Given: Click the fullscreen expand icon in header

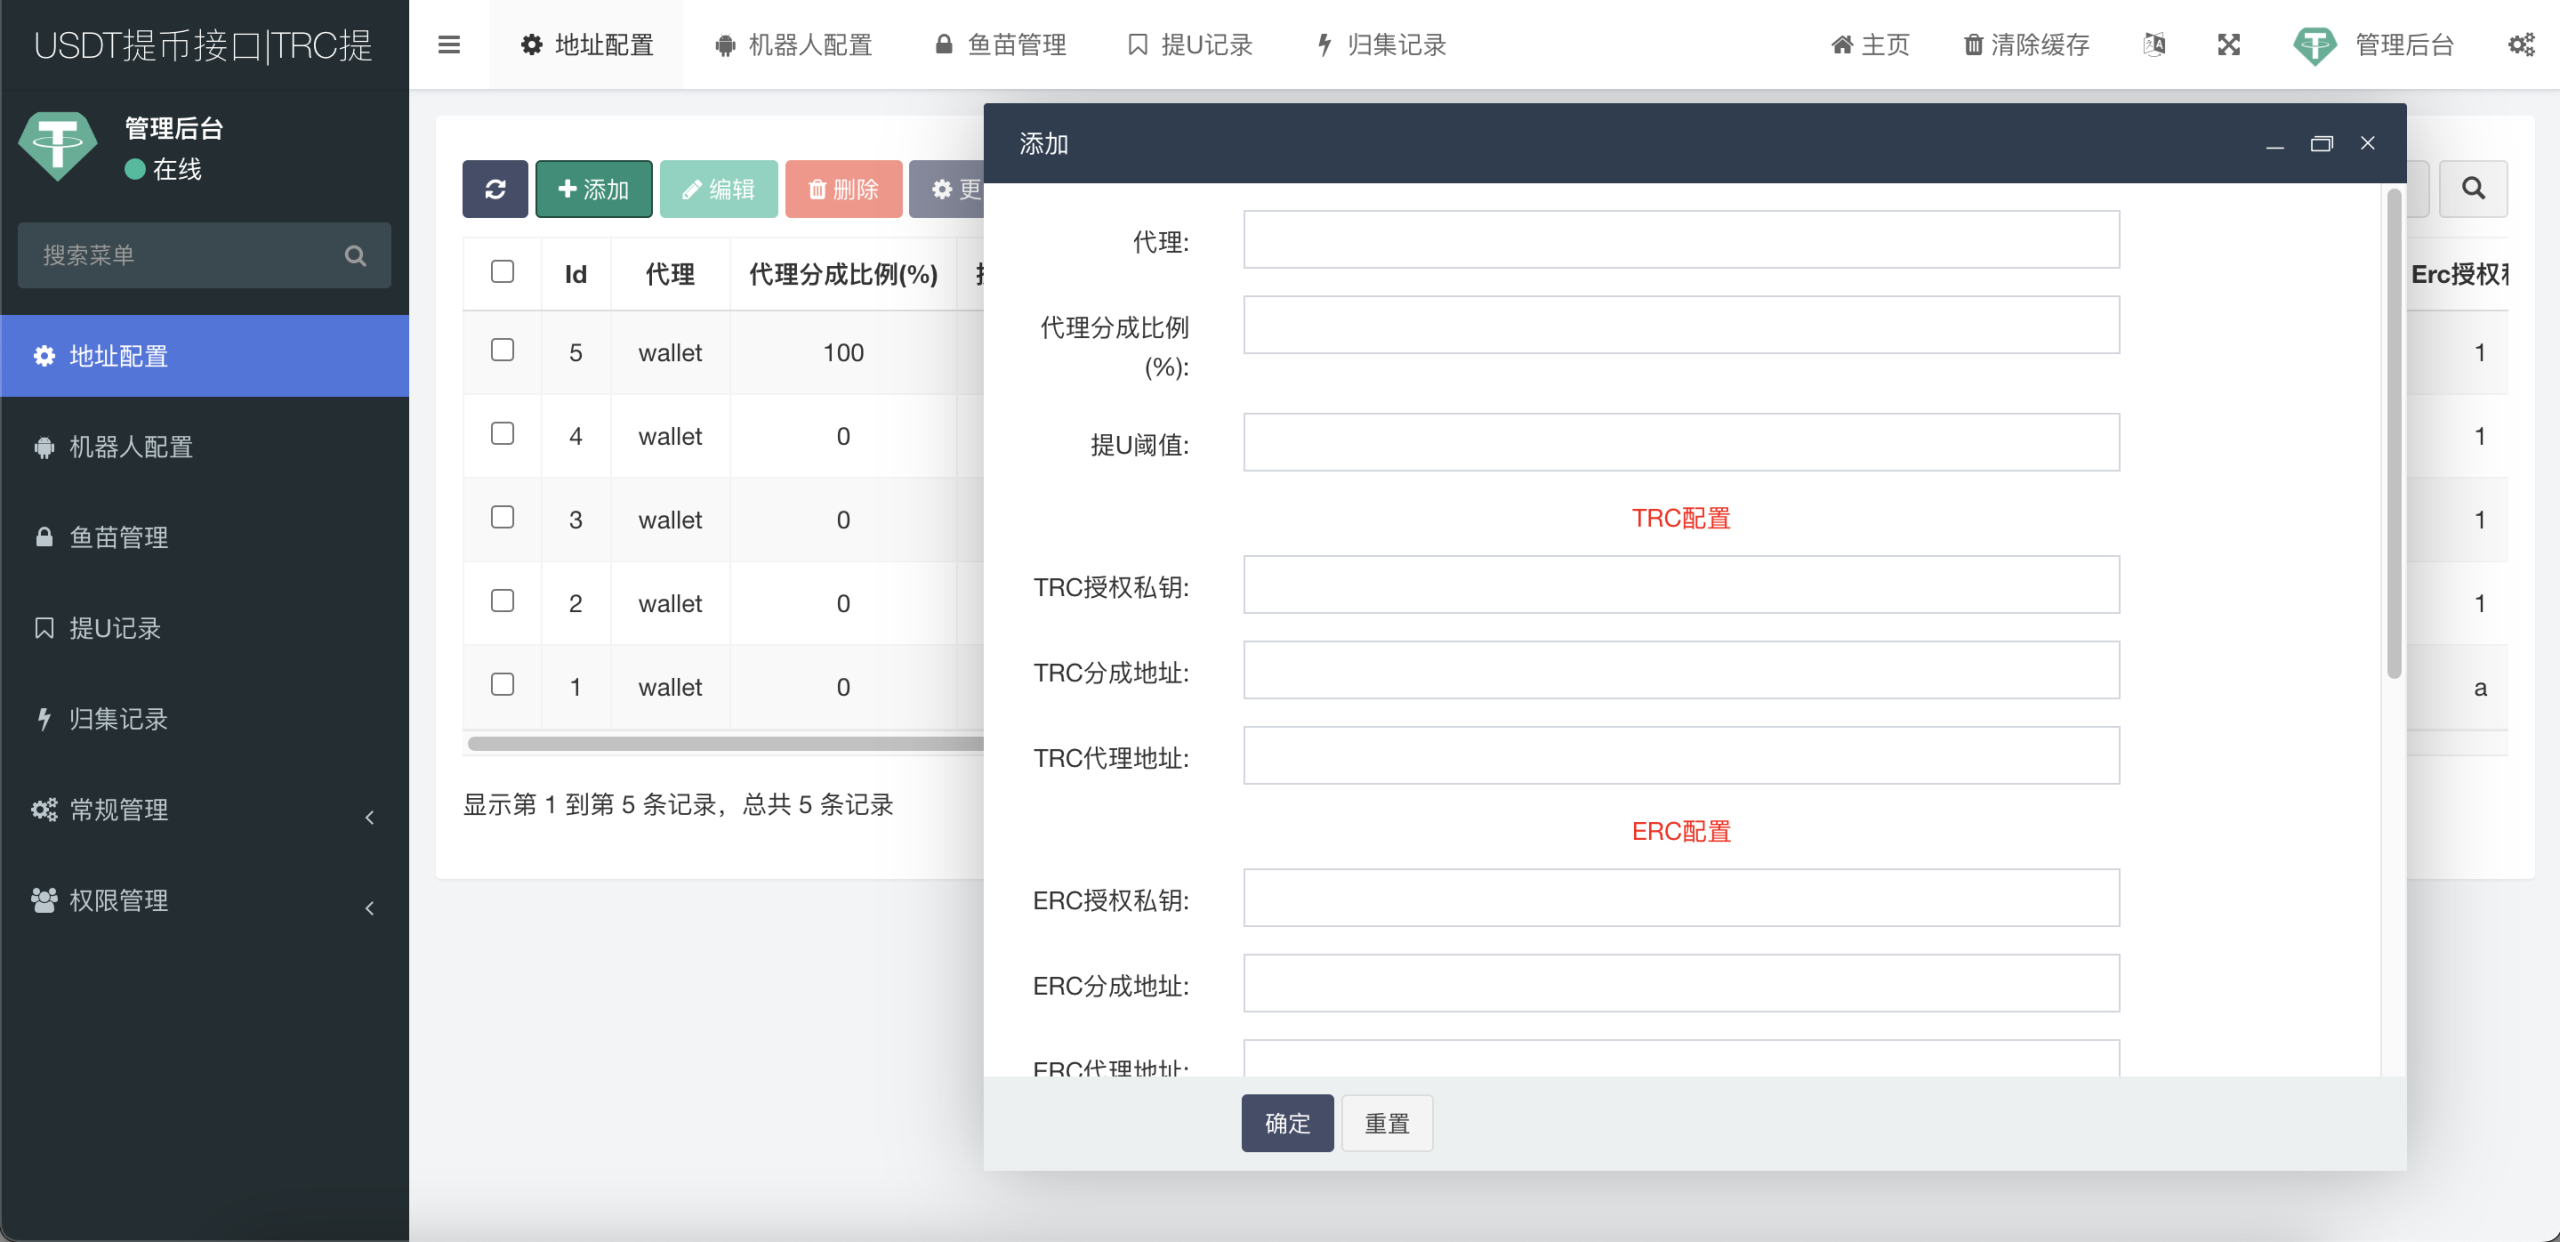Looking at the screenshot, I should click(2229, 45).
